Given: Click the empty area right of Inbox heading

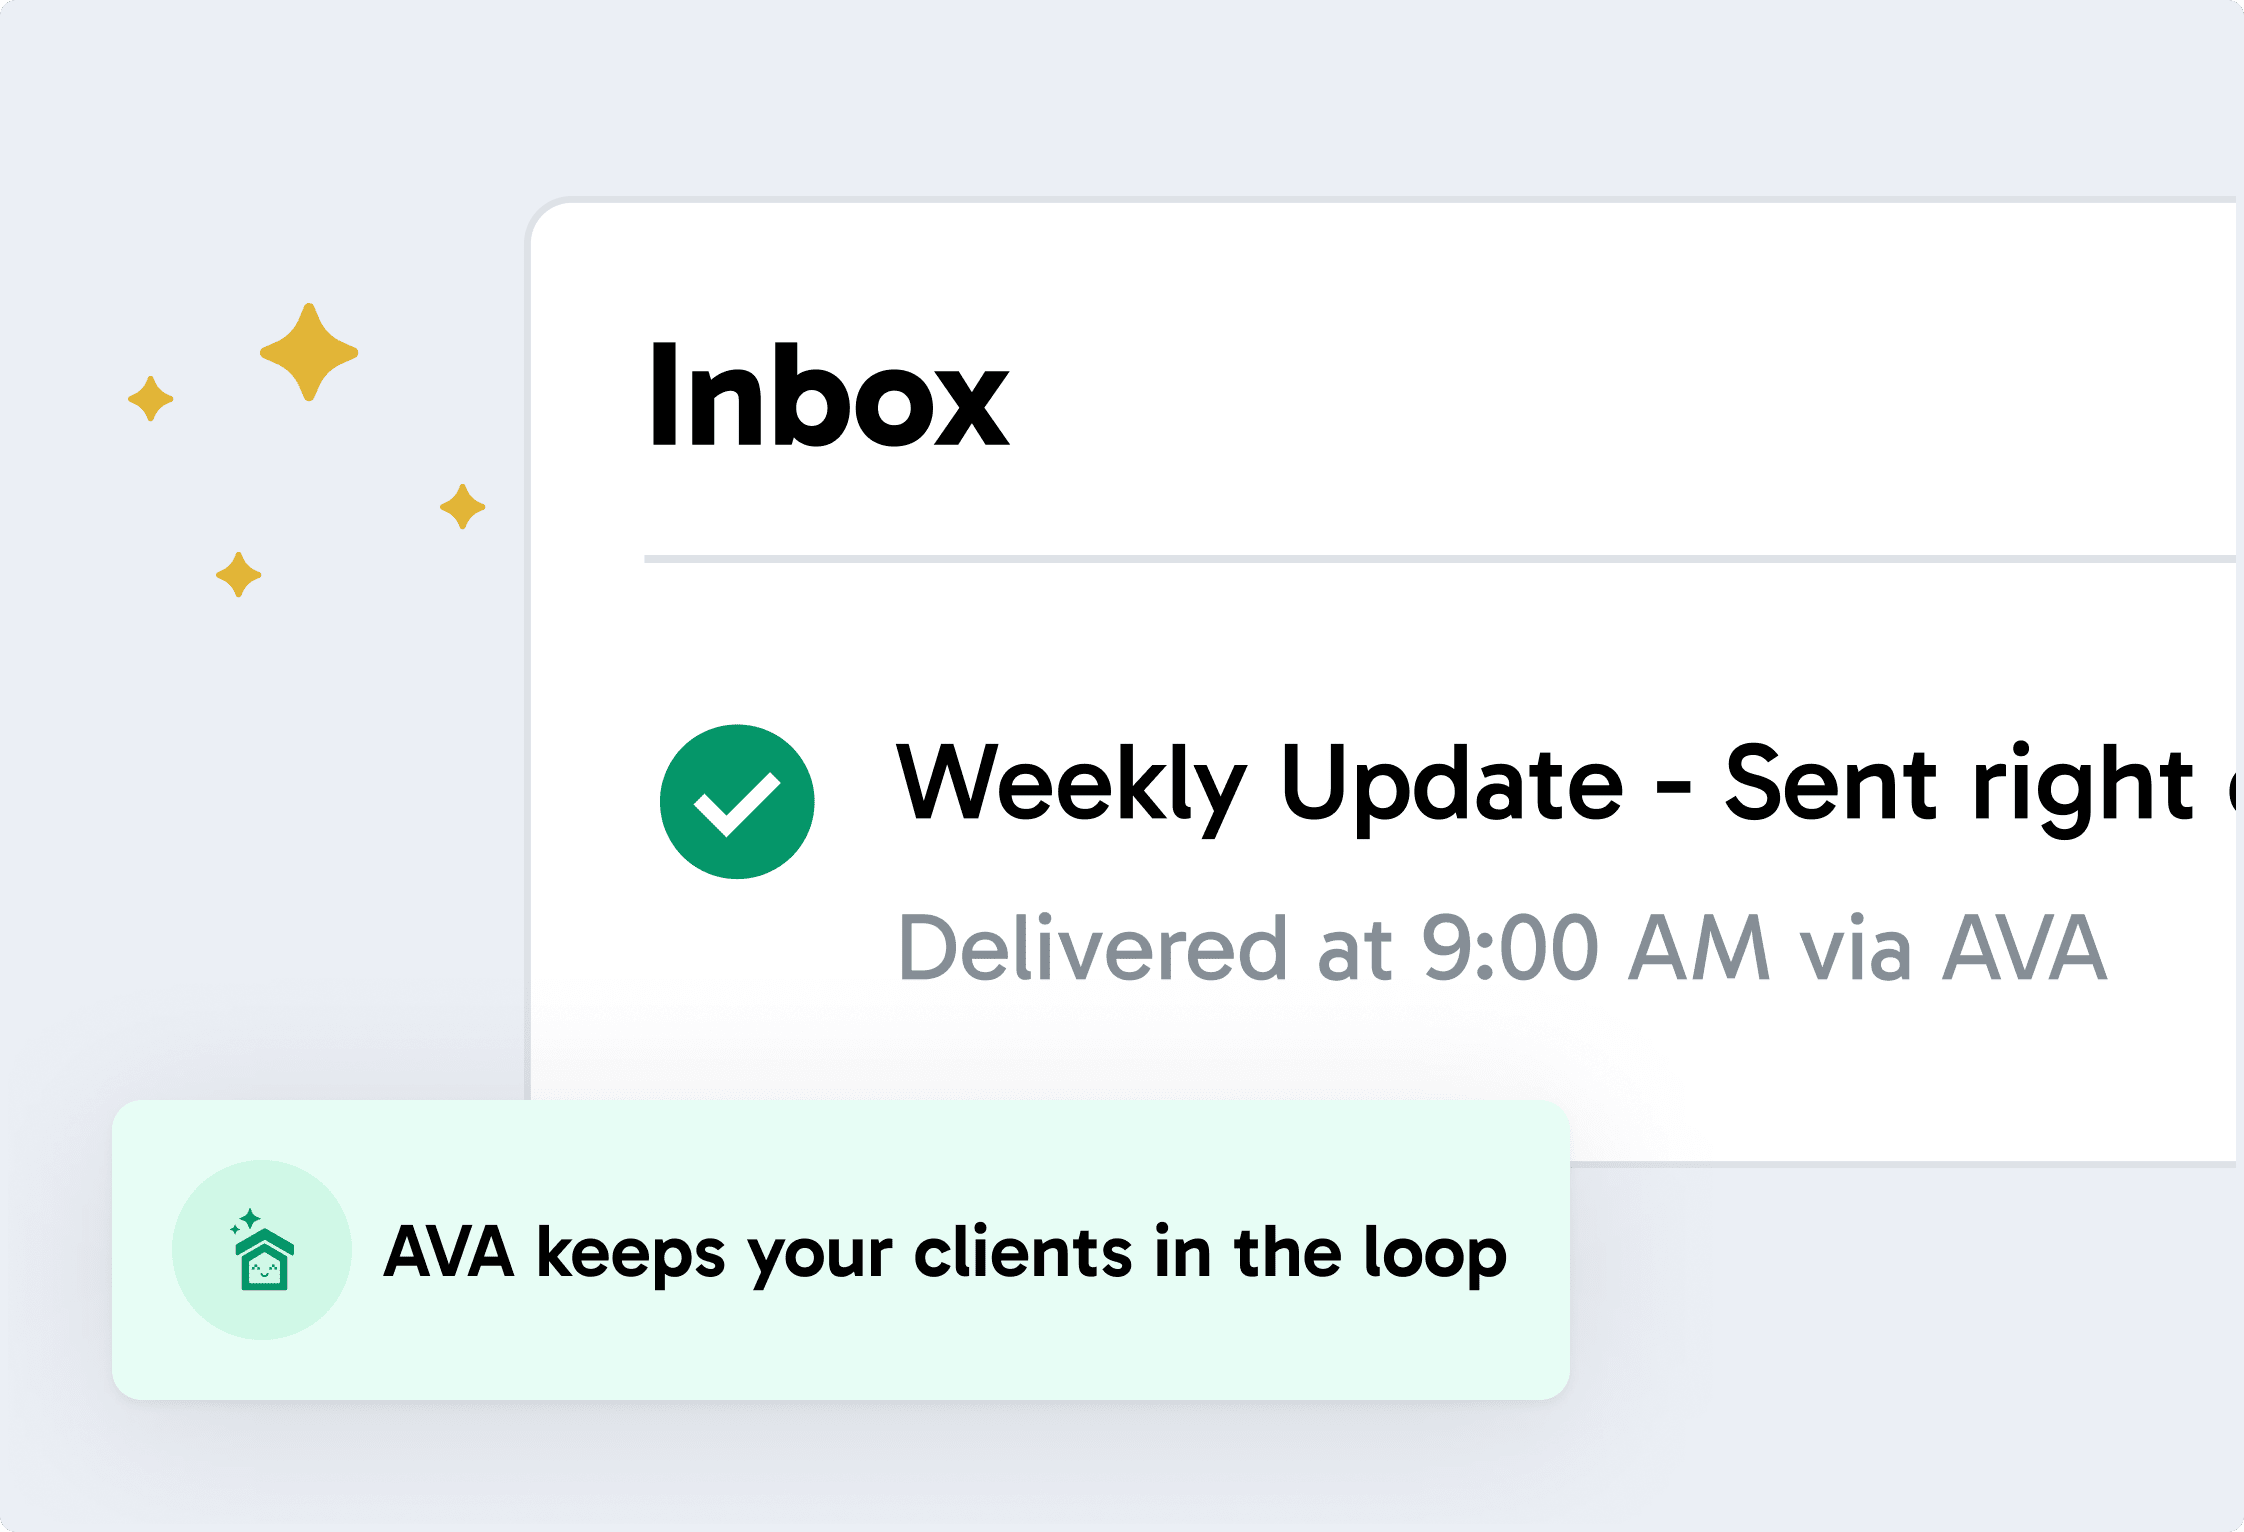Looking at the screenshot, I should coord(1620,395).
